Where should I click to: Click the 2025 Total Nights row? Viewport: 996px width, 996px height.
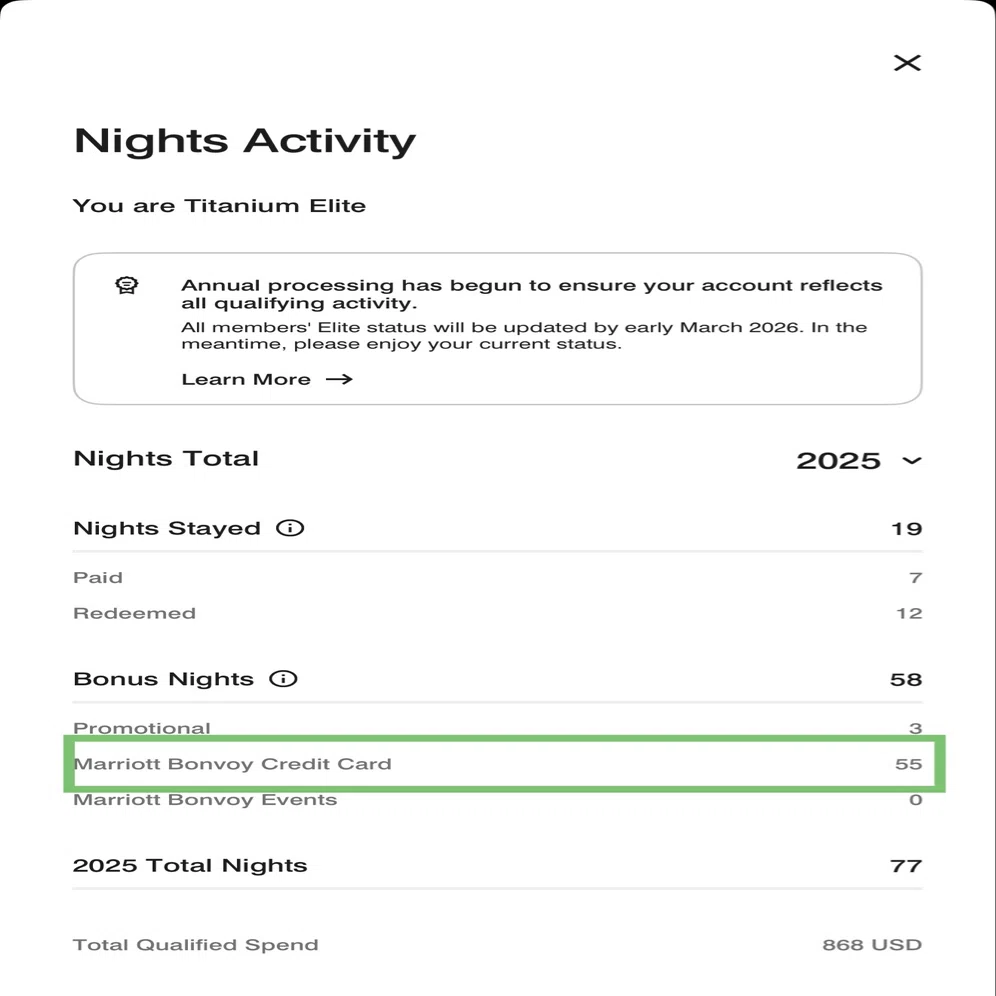[498, 865]
